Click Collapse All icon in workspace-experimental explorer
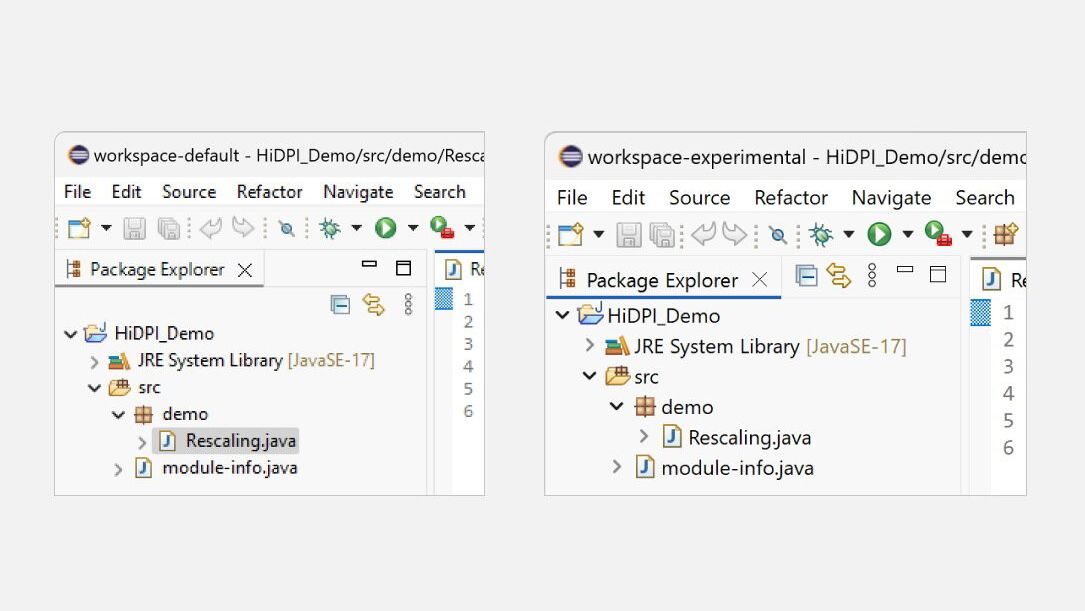 coord(806,276)
